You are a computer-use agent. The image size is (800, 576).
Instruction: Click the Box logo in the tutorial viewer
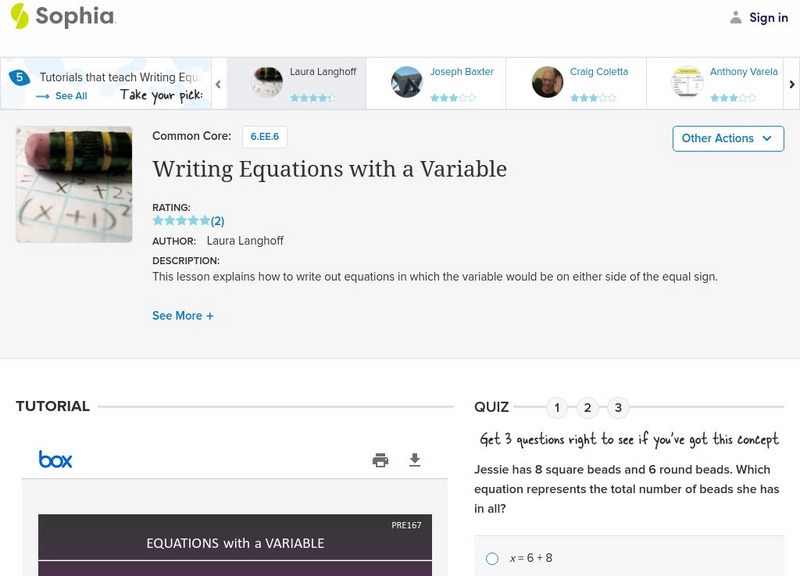[56, 460]
